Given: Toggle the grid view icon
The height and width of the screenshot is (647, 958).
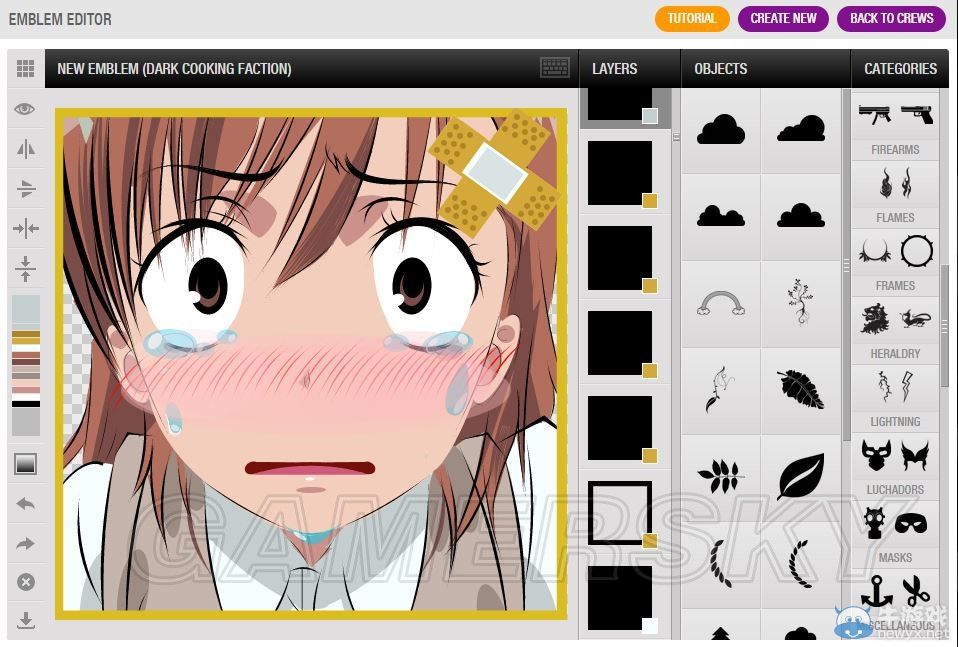Looking at the screenshot, I should tap(26, 69).
